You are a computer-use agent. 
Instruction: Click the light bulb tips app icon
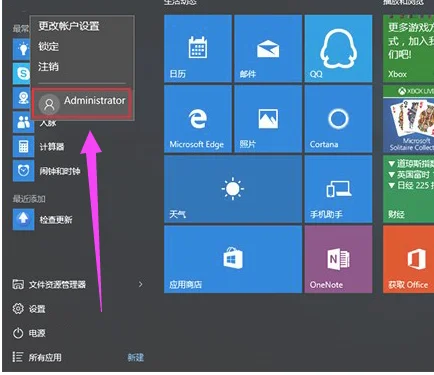[x=22, y=49]
